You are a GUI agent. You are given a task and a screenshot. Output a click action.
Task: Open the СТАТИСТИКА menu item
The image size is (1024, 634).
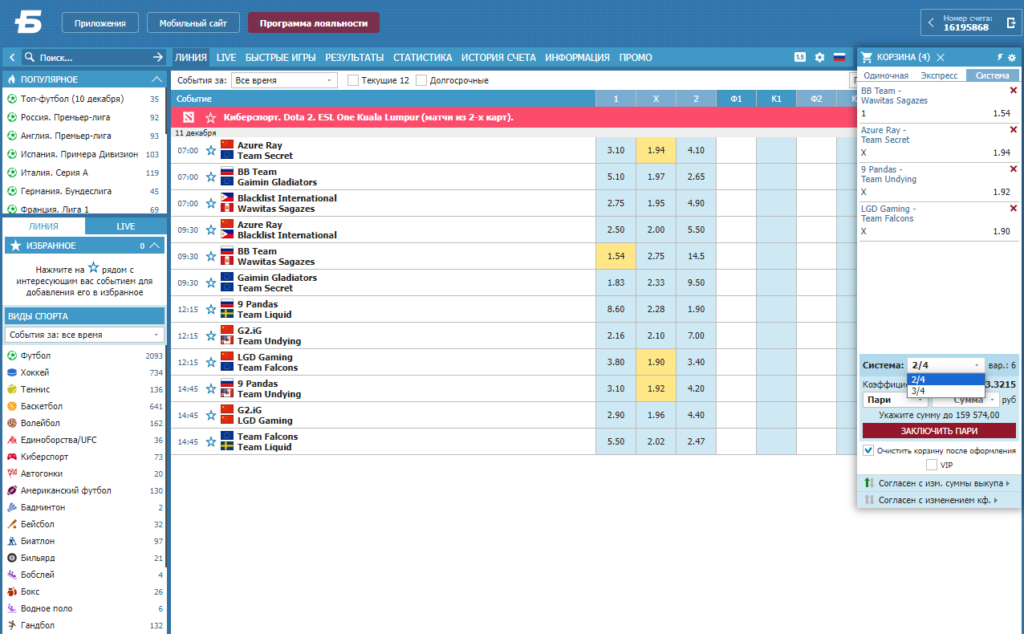coord(423,57)
